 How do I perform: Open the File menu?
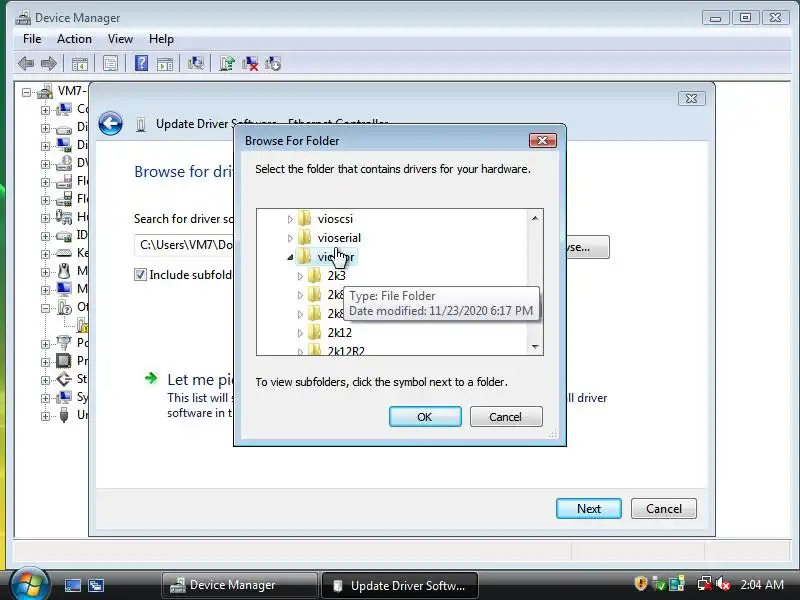[32, 39]
